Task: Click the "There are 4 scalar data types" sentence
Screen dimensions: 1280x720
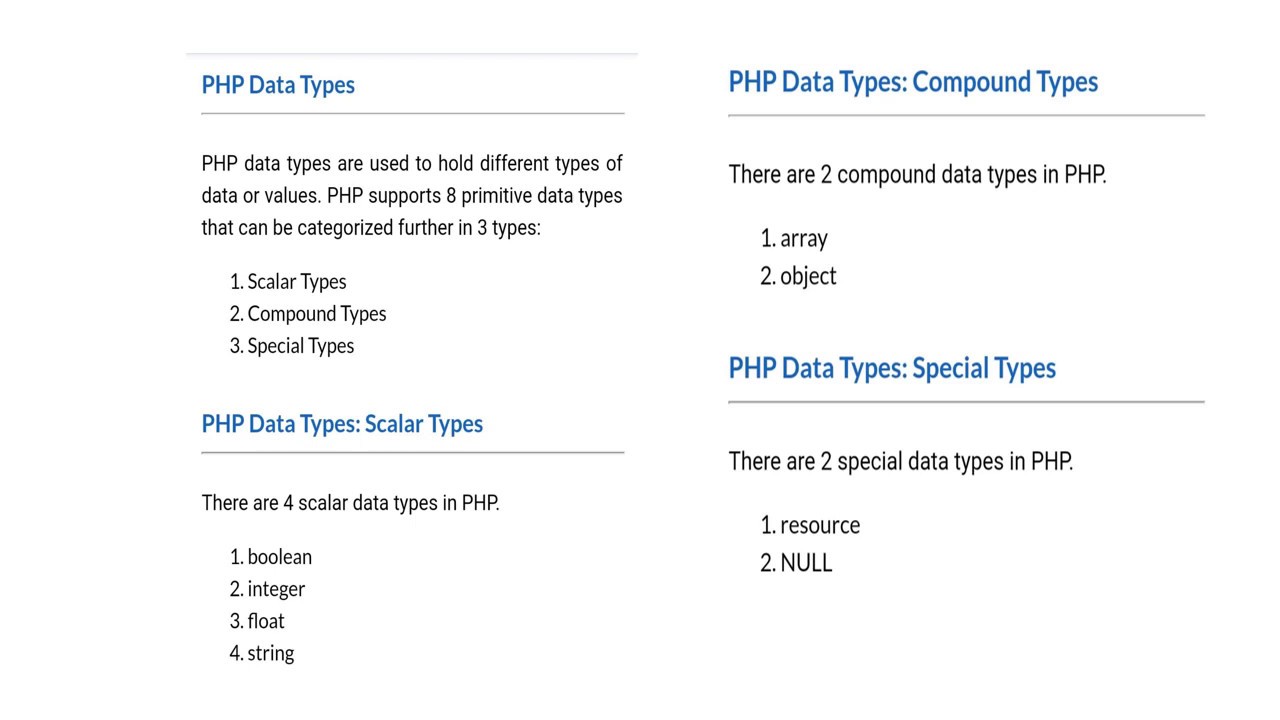Action: 350,503
